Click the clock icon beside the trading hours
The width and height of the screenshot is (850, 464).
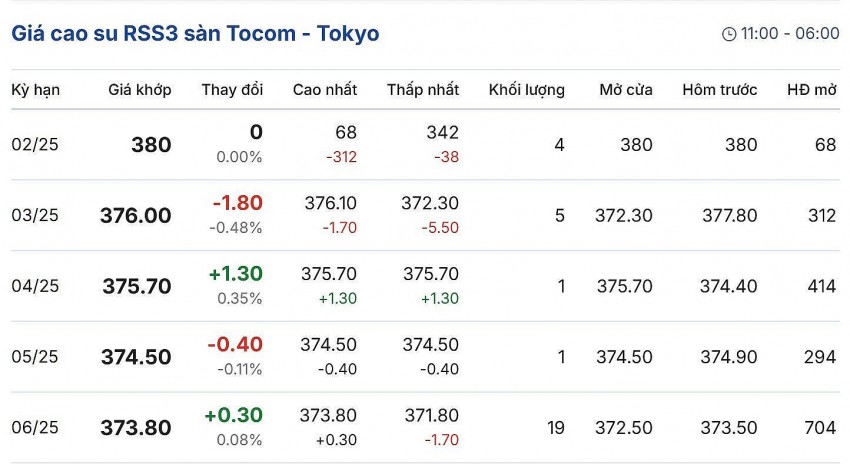pos(728,34)
